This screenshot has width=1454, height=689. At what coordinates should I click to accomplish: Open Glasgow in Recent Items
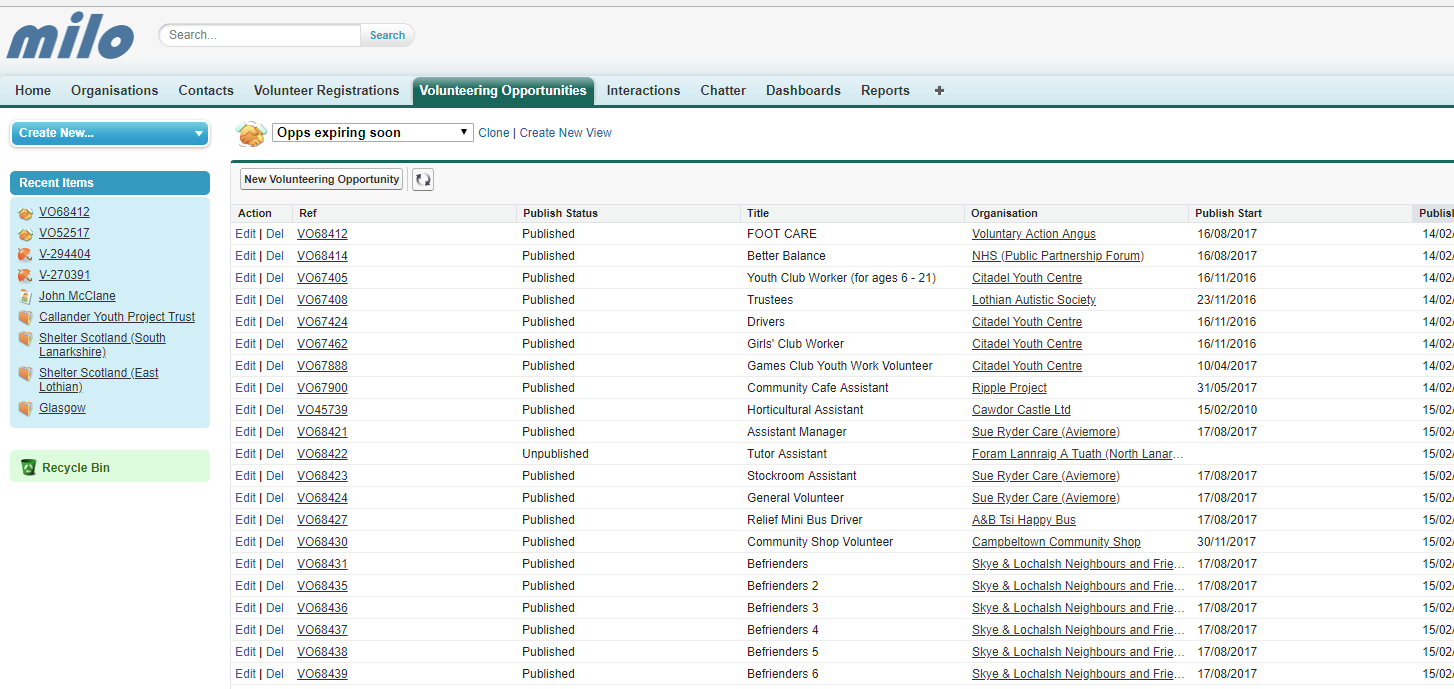62,408
